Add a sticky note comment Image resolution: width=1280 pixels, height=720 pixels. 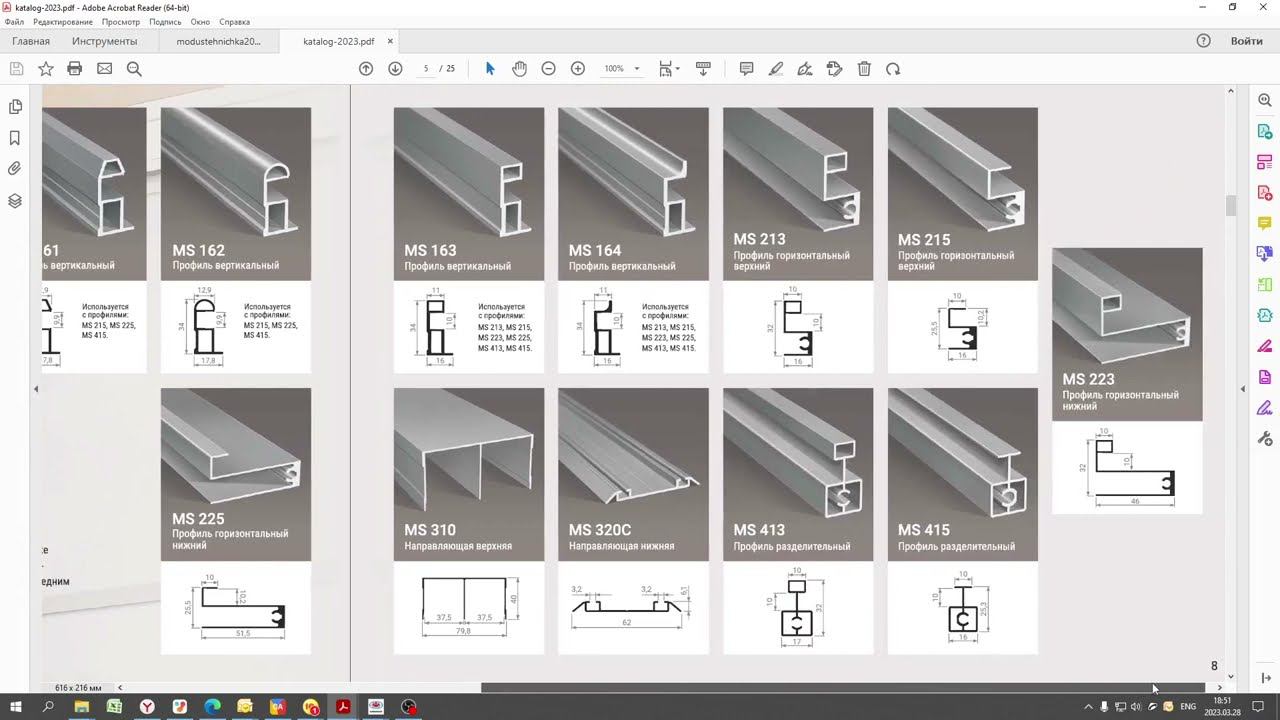point(746,69)
